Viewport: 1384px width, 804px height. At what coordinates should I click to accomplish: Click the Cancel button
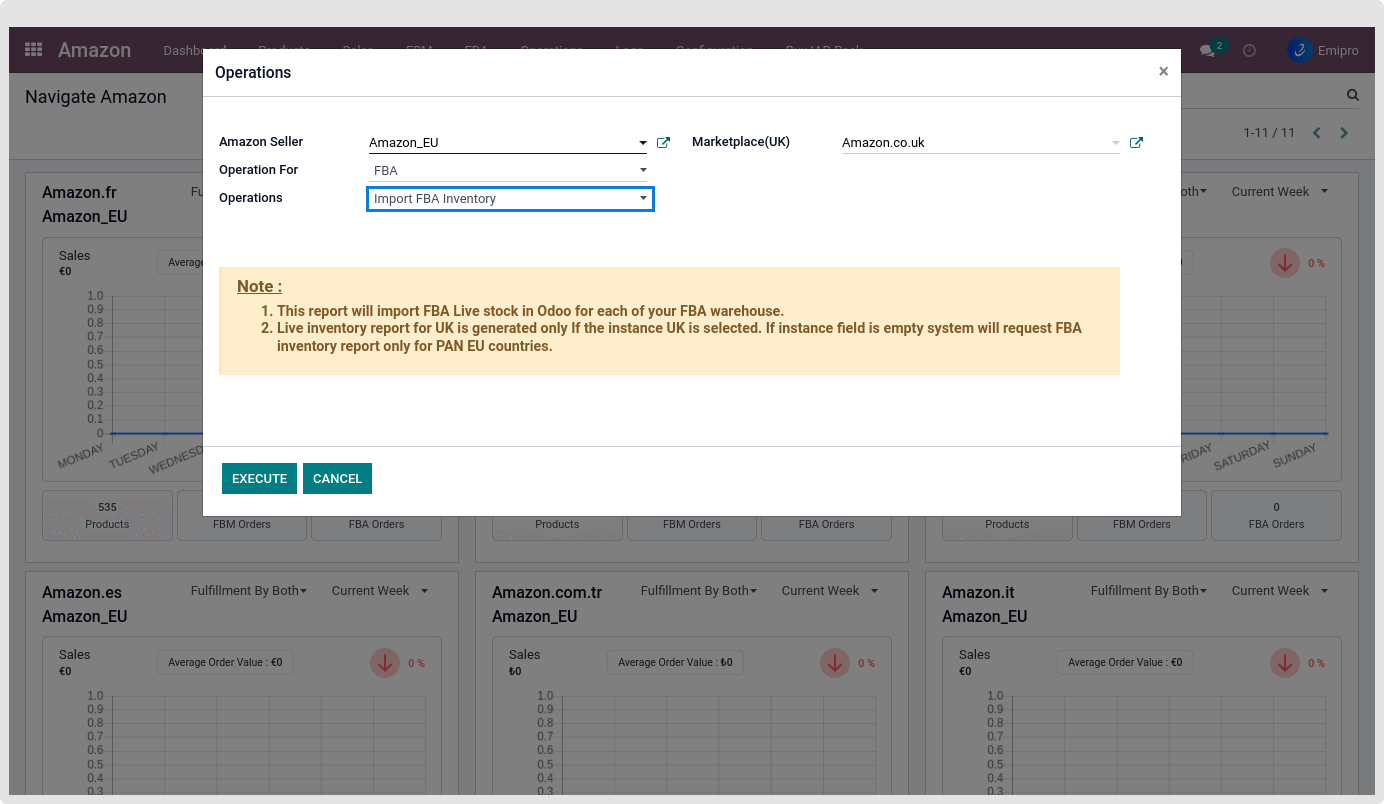click(337, 479)
